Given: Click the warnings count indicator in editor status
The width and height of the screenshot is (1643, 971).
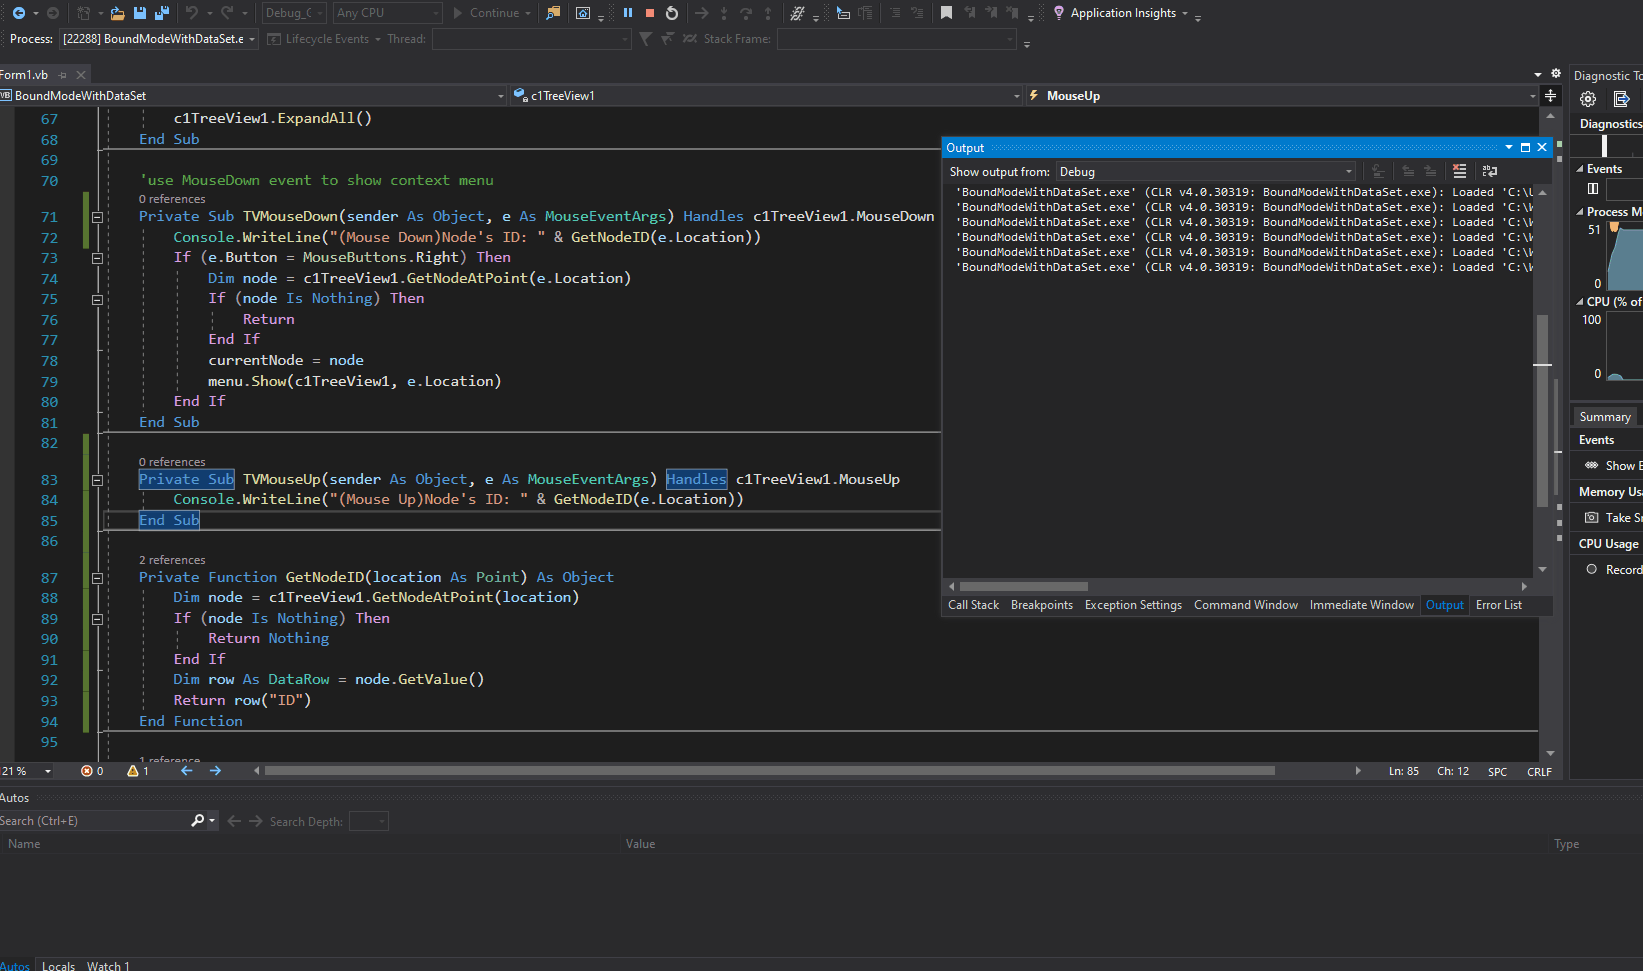Looking at the screenshot, I should click(x=138, y=771).
